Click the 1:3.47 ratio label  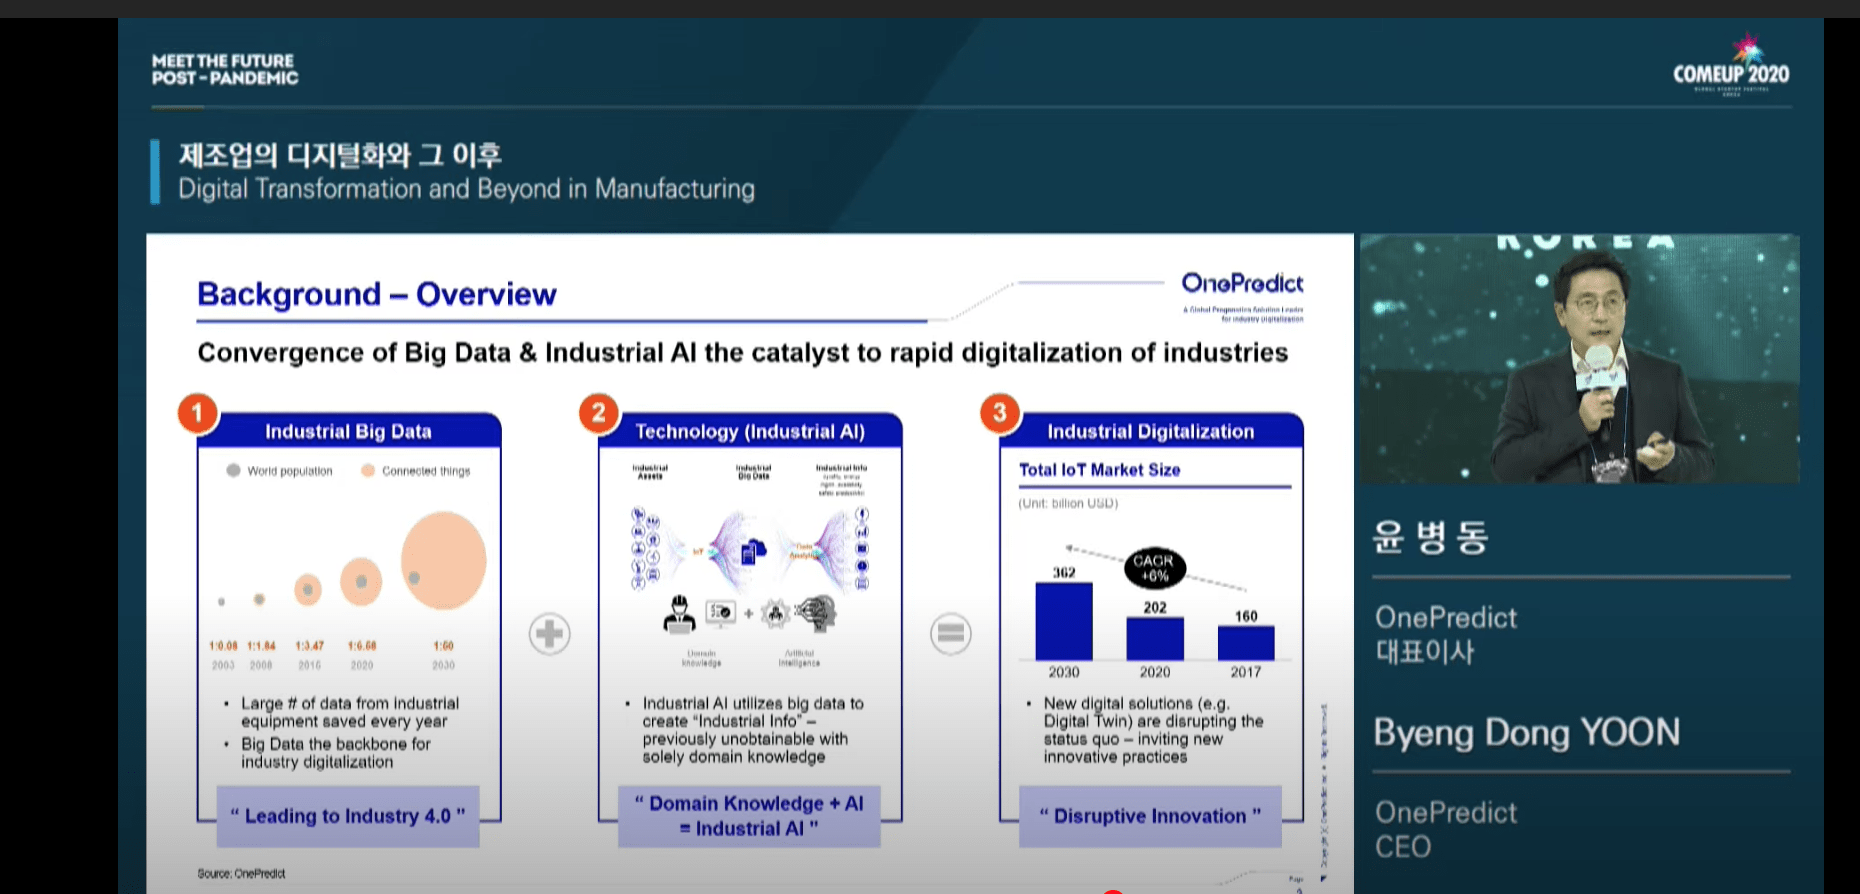pos(310,646)
